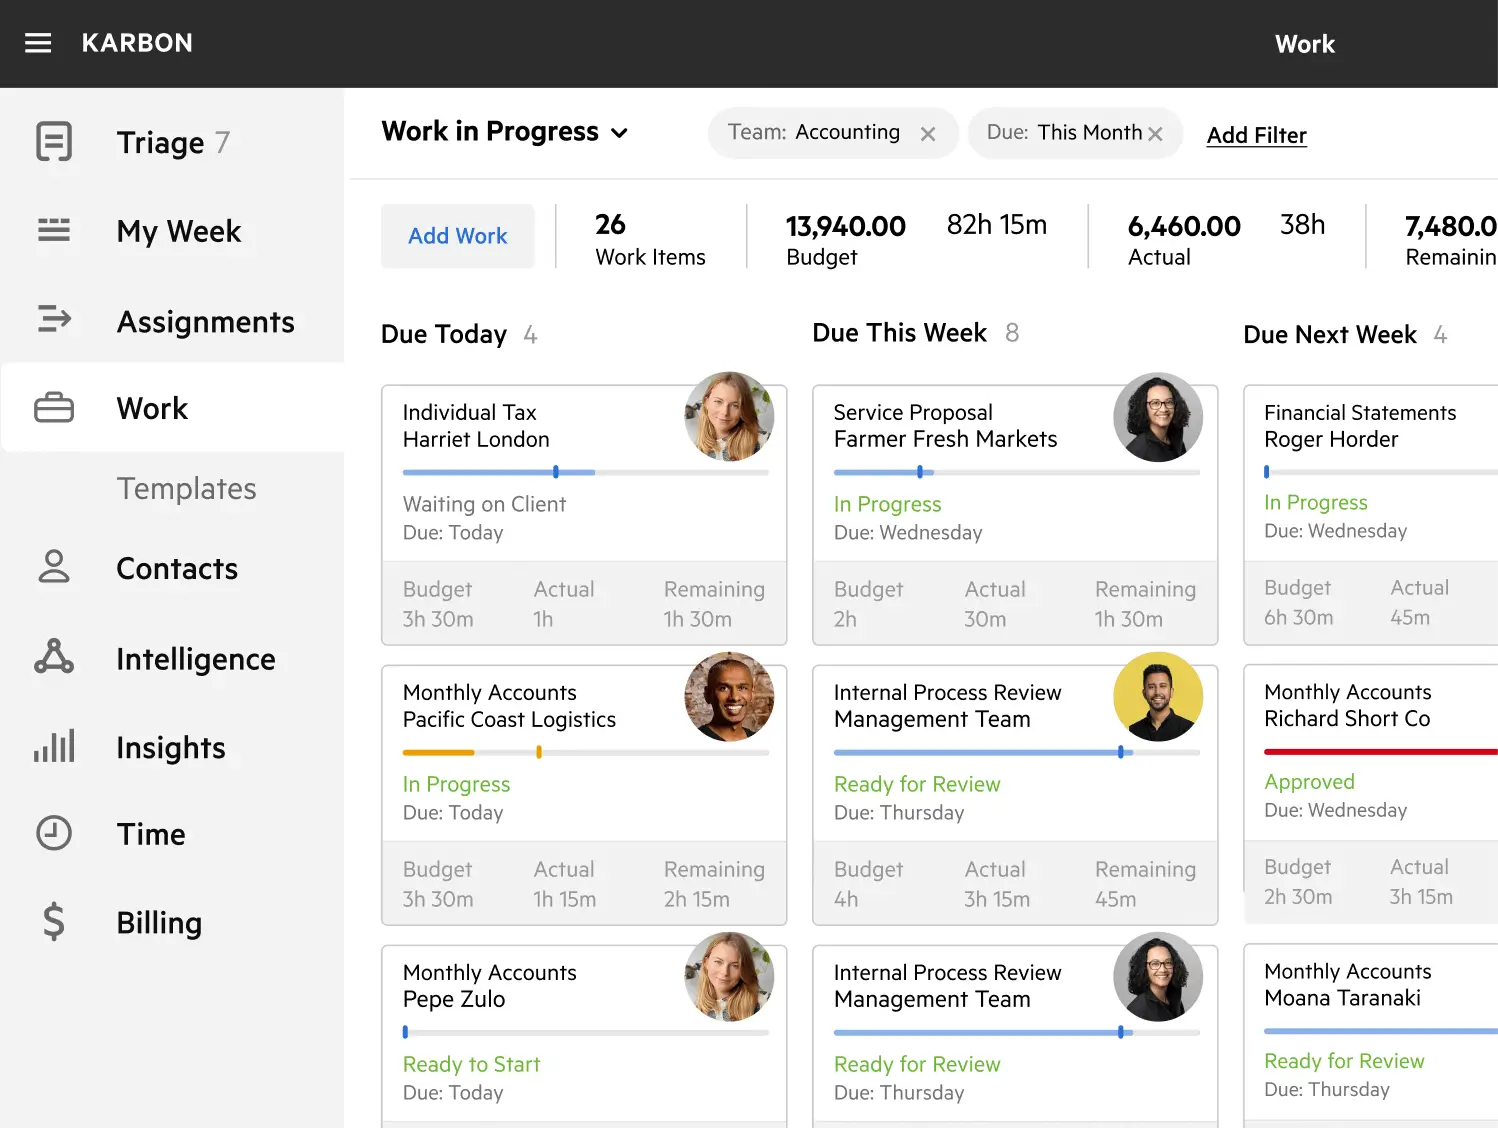This screenshot has height=1128, width=1498.
Task: Go to My Week
Action: coord(179,231)
